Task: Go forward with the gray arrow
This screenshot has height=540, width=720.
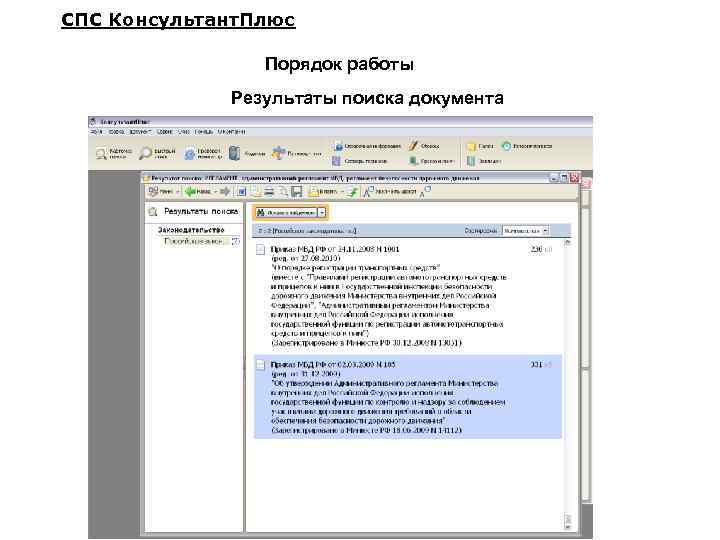Action: pyautogui.click(x=225, y=191)
